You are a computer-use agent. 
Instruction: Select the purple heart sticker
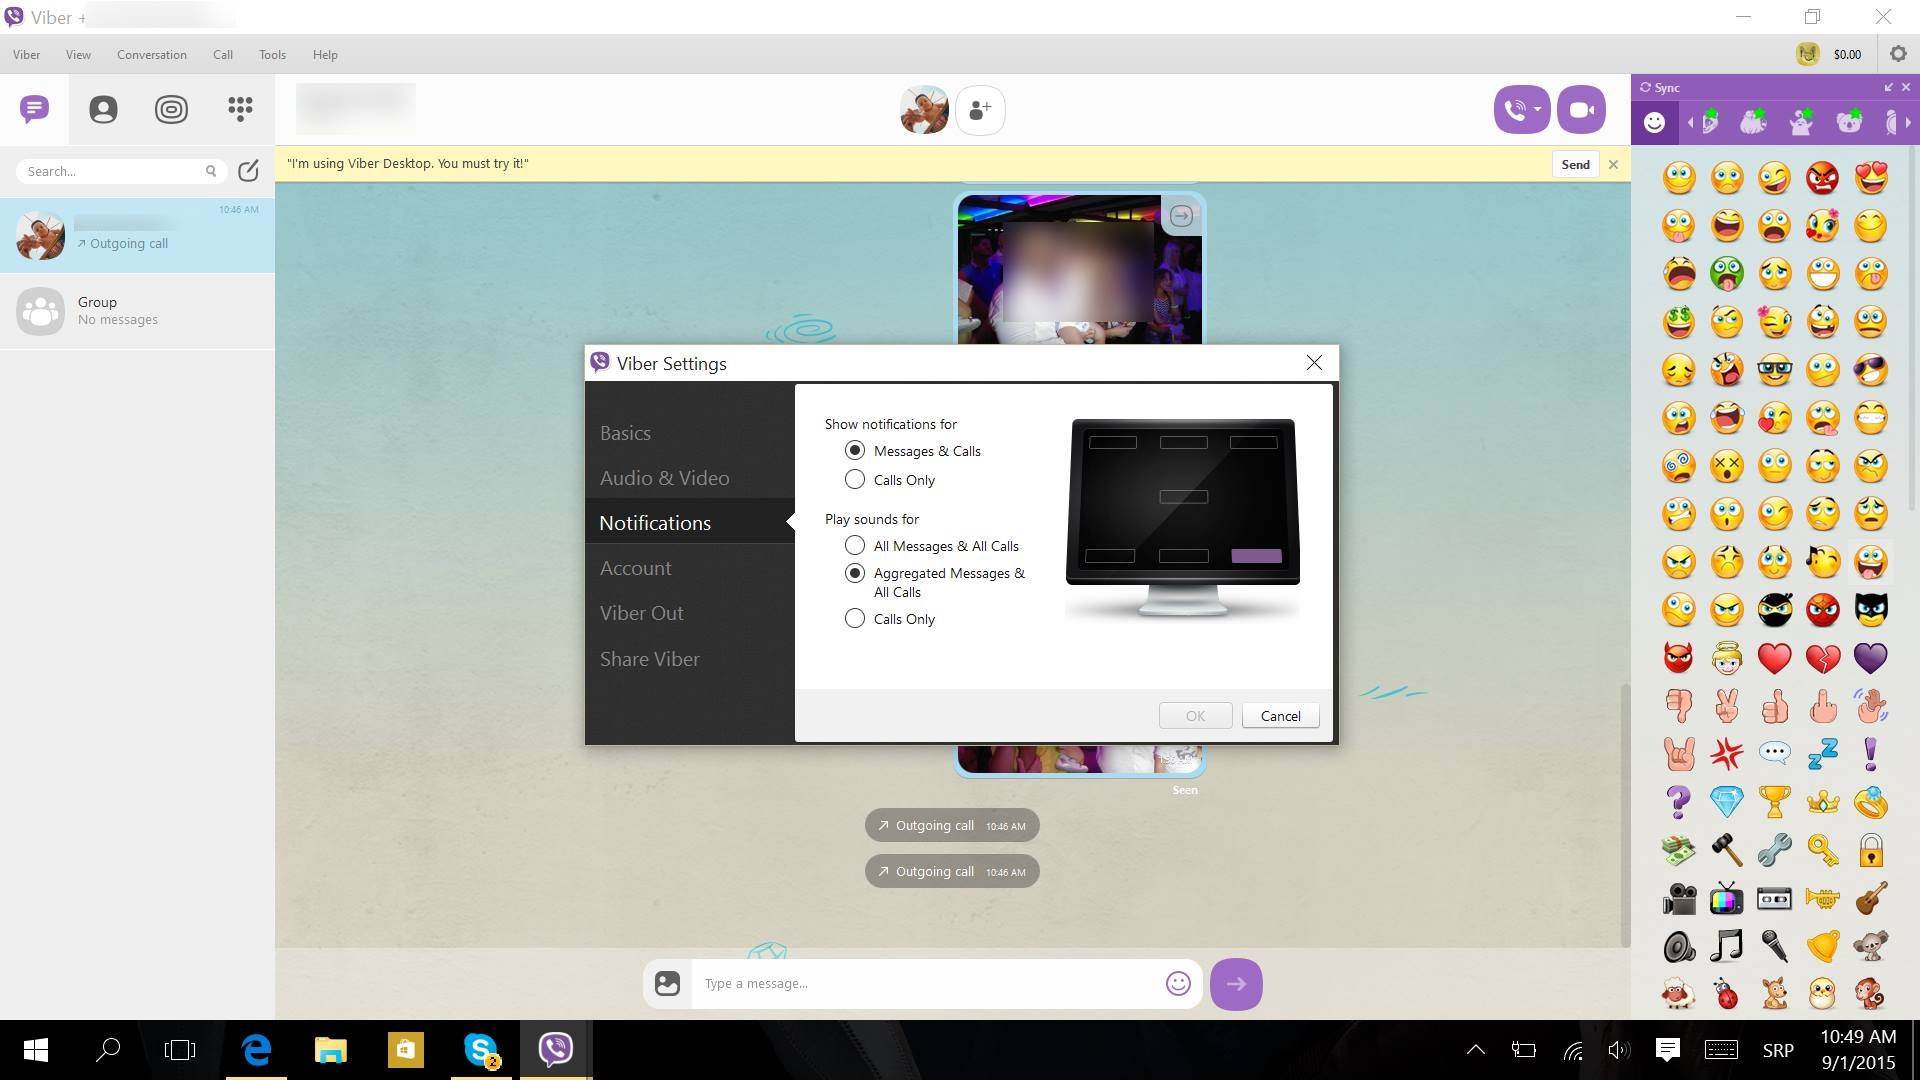pos(1870,658)
